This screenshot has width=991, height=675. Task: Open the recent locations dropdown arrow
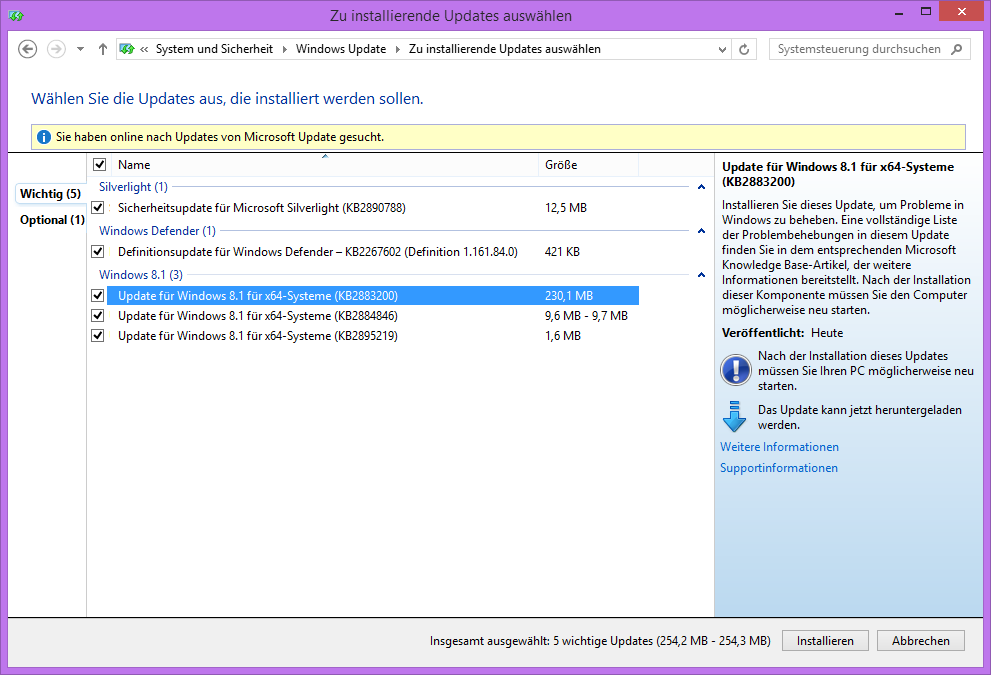80,49
